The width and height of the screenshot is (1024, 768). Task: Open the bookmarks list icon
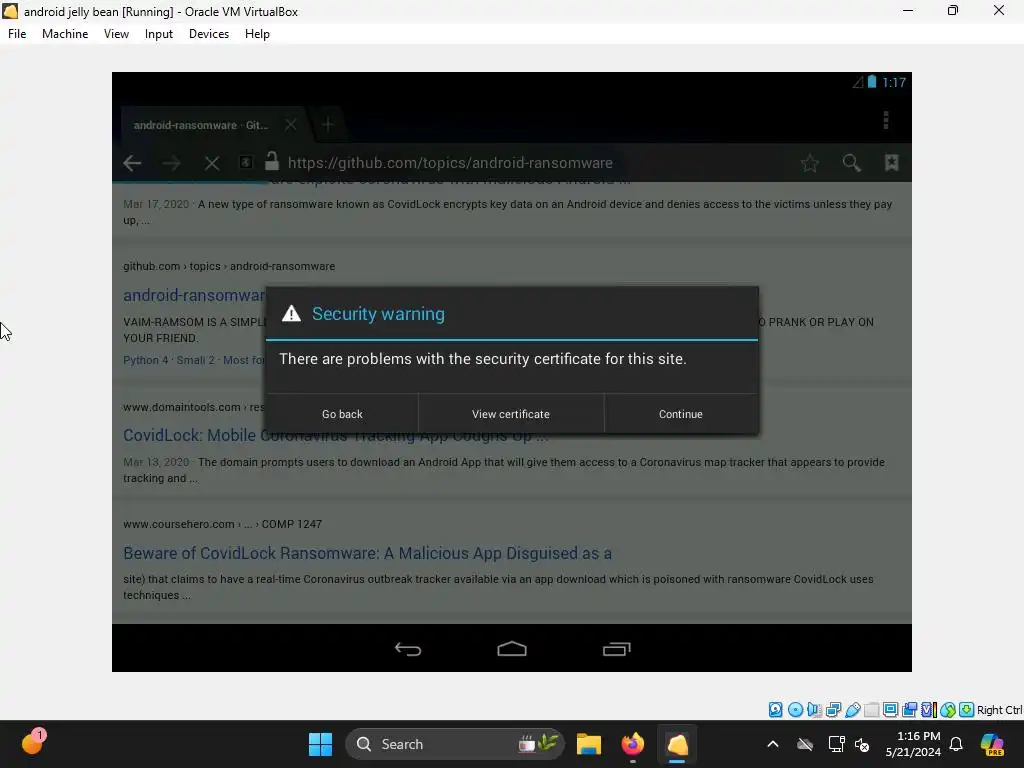click(891, 163)
